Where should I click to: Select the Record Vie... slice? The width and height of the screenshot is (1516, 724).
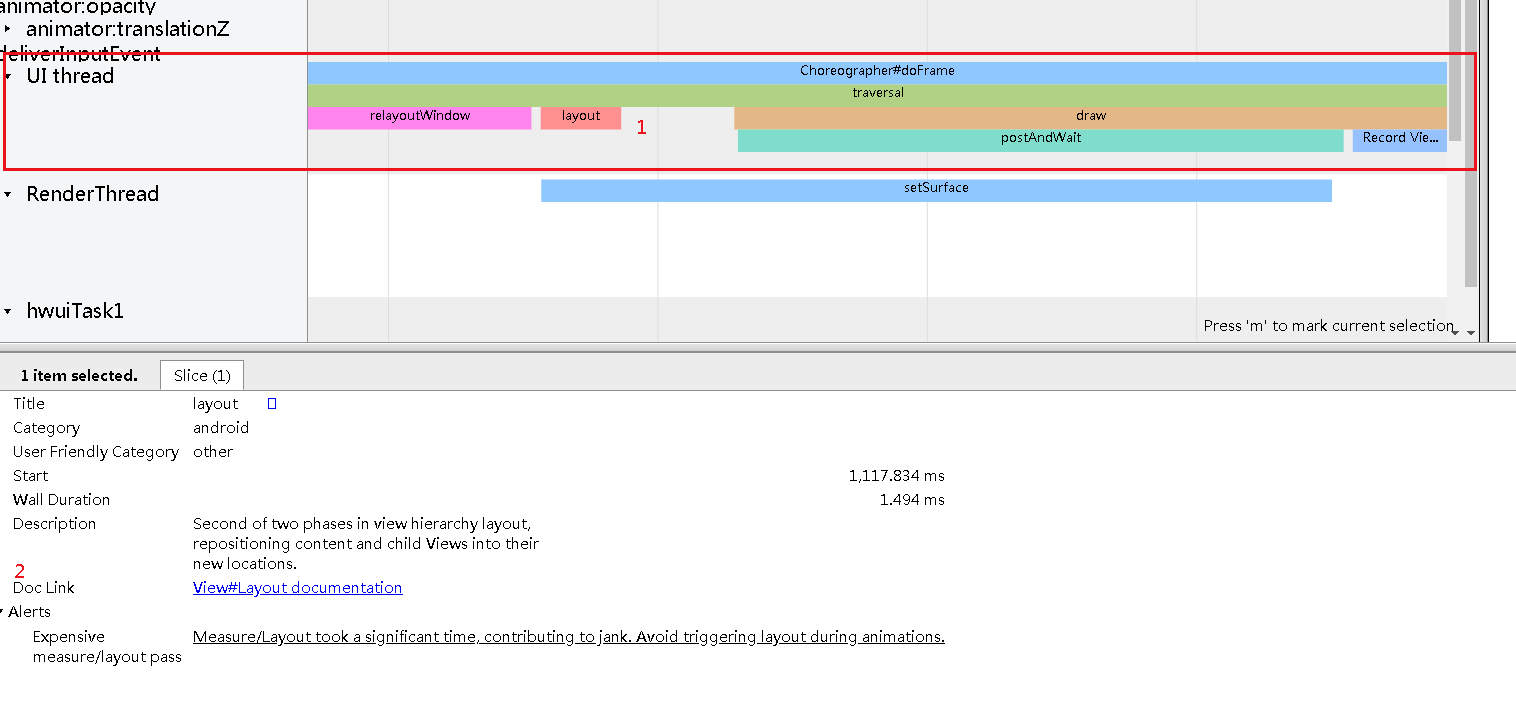point(1400,140)
